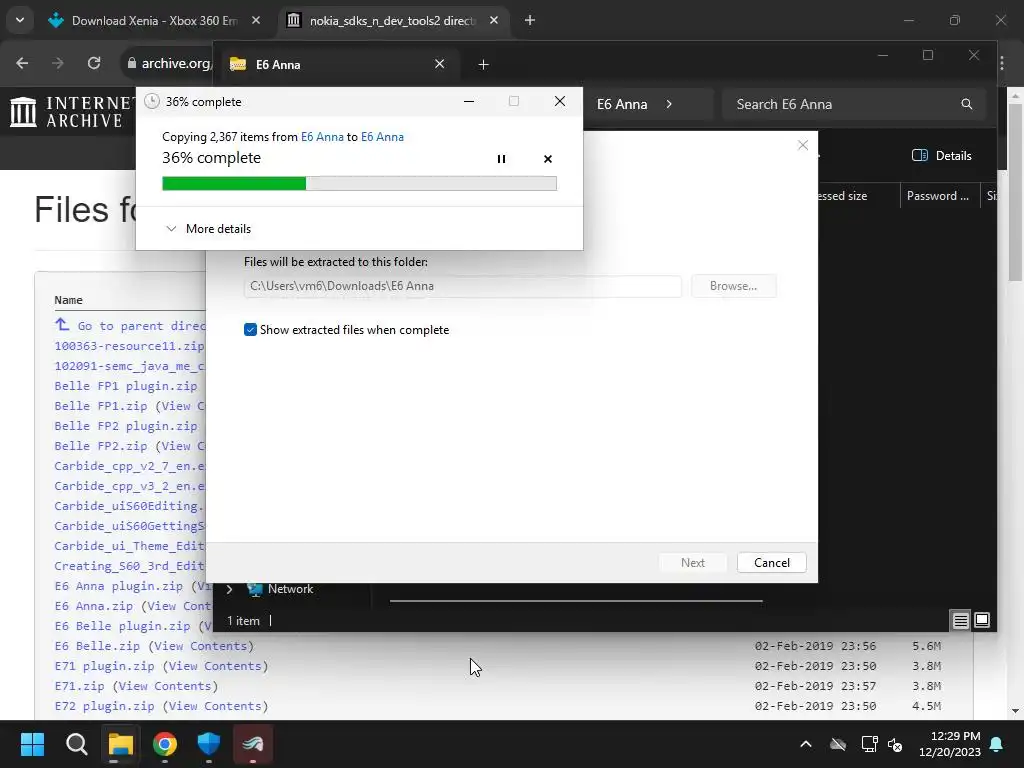Click Cancel in the extract dialog

click(771, 562)
